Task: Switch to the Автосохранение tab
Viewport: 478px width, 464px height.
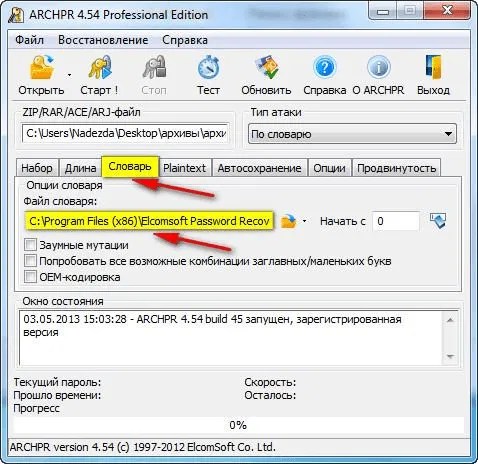Action: tap(259, 168)
